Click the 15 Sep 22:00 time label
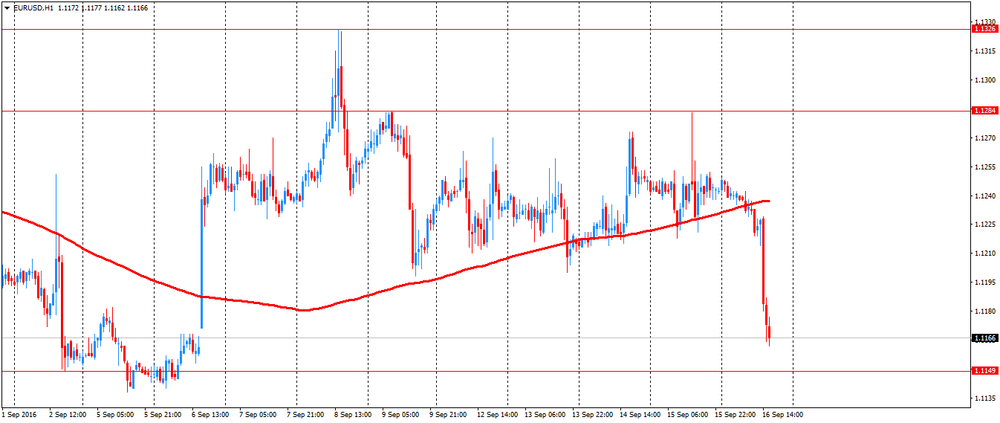This screenshot has height=423, width=1000. point(733,415)
